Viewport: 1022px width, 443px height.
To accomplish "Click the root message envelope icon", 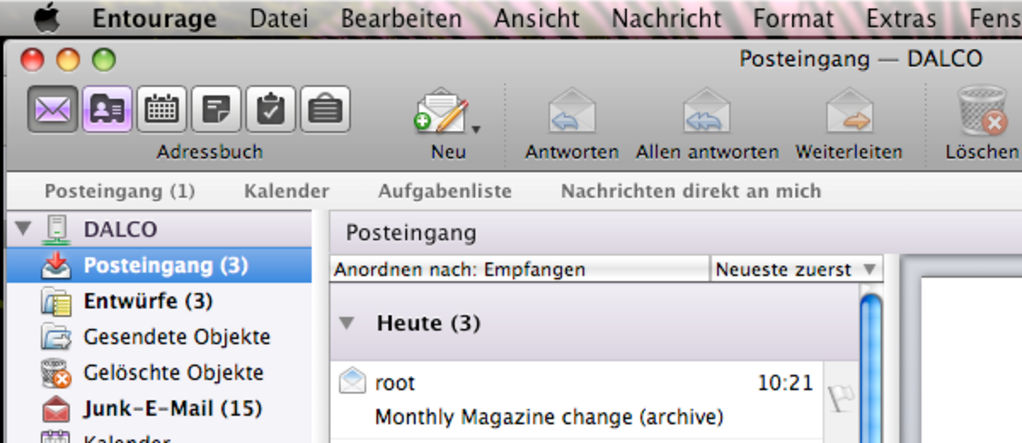I will click(x=353, y=381).
